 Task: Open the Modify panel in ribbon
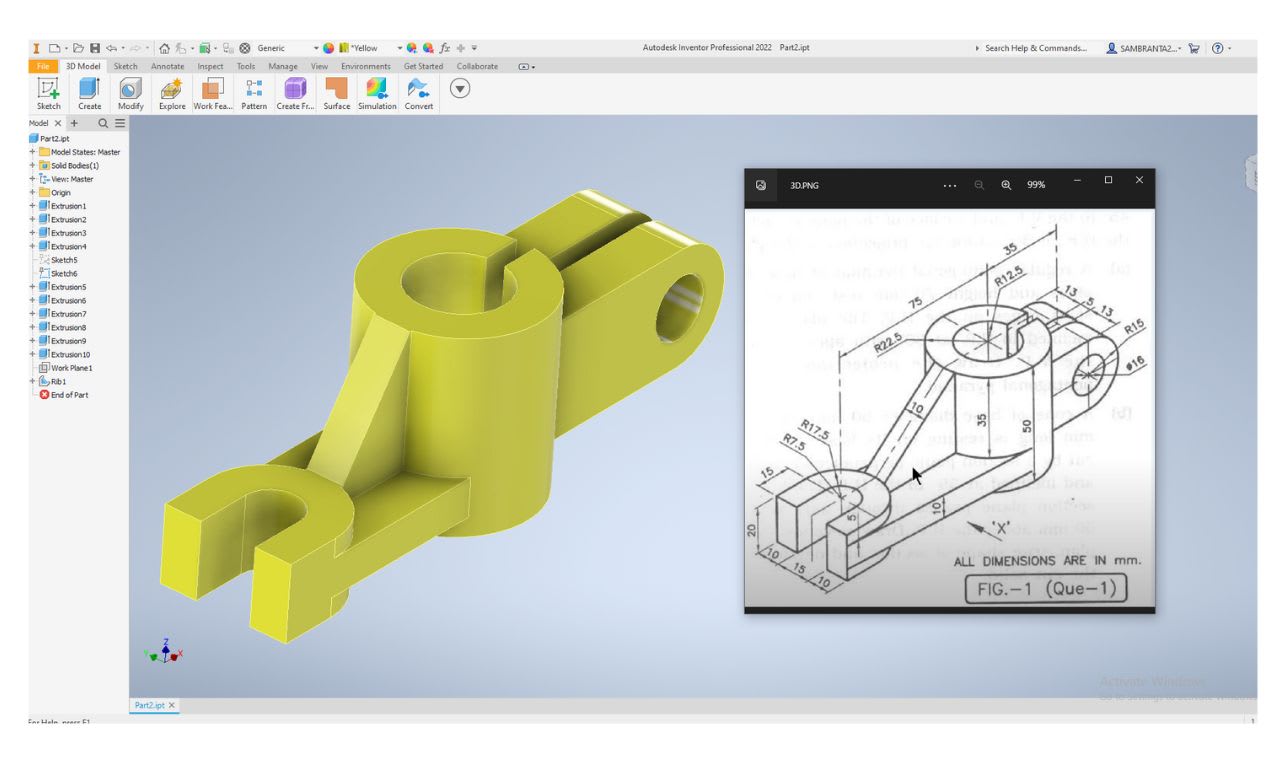pyautogui.click(x=130, y=93)
